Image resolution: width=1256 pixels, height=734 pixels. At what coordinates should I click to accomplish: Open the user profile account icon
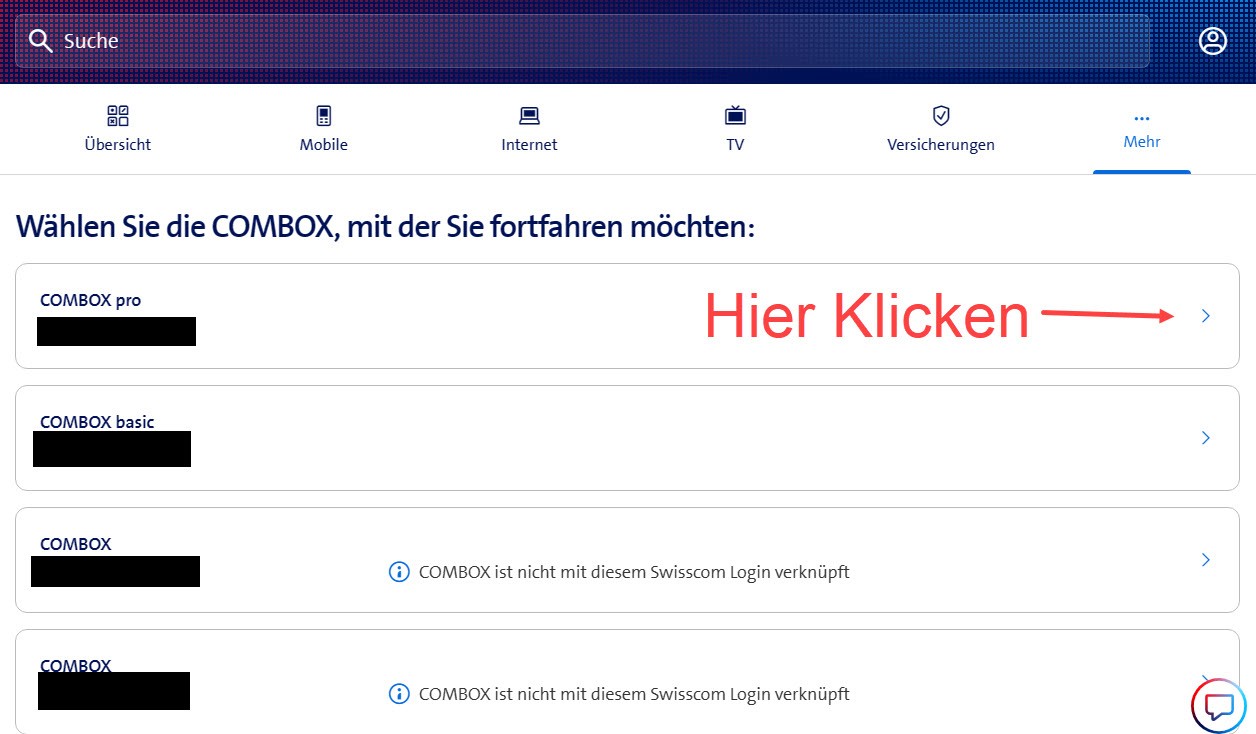pyautogui.click(x=1212, y=41)
